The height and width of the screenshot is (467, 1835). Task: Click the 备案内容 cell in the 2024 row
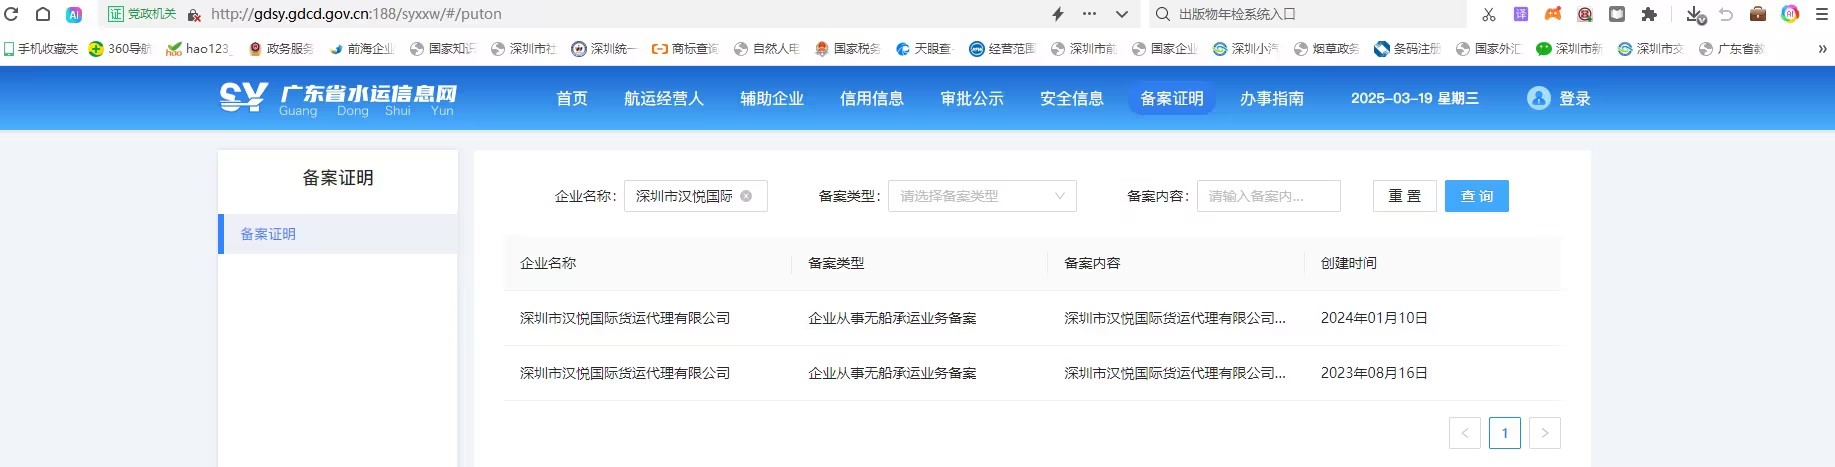(1175, 318)
